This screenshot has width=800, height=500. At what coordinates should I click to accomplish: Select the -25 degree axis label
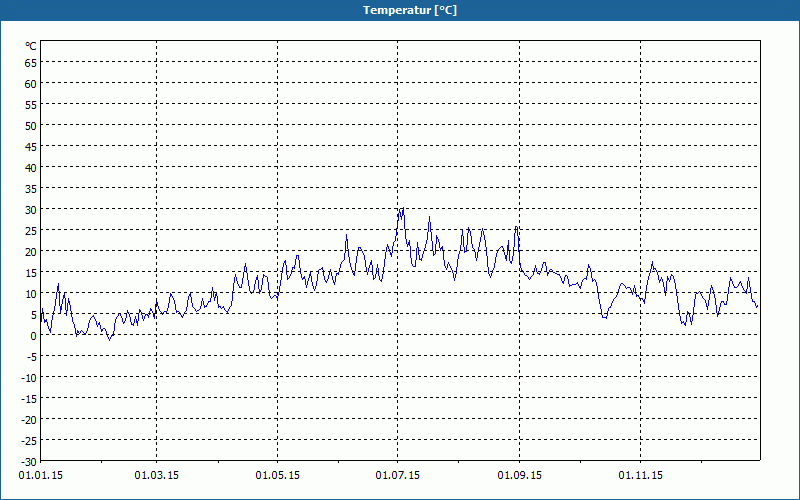(x=29, y=441)
